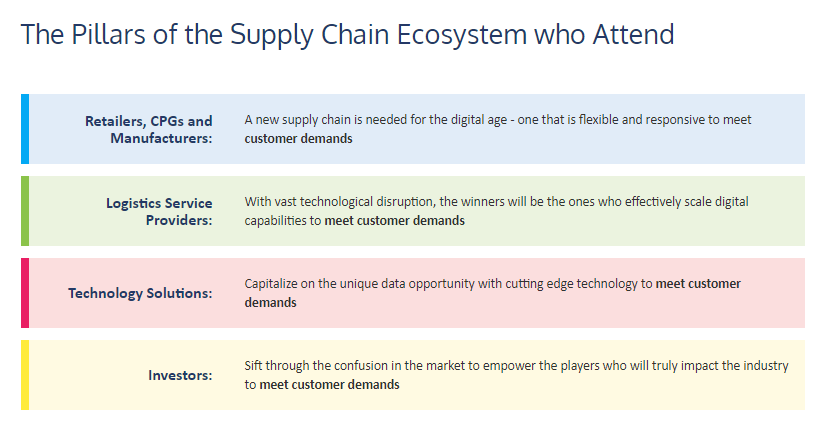Image resolution: width=828 pixels, height=437 pixels.
Task: Click bold 'customer demands' text in Retailers row
Action: click(x=298, y=139)
